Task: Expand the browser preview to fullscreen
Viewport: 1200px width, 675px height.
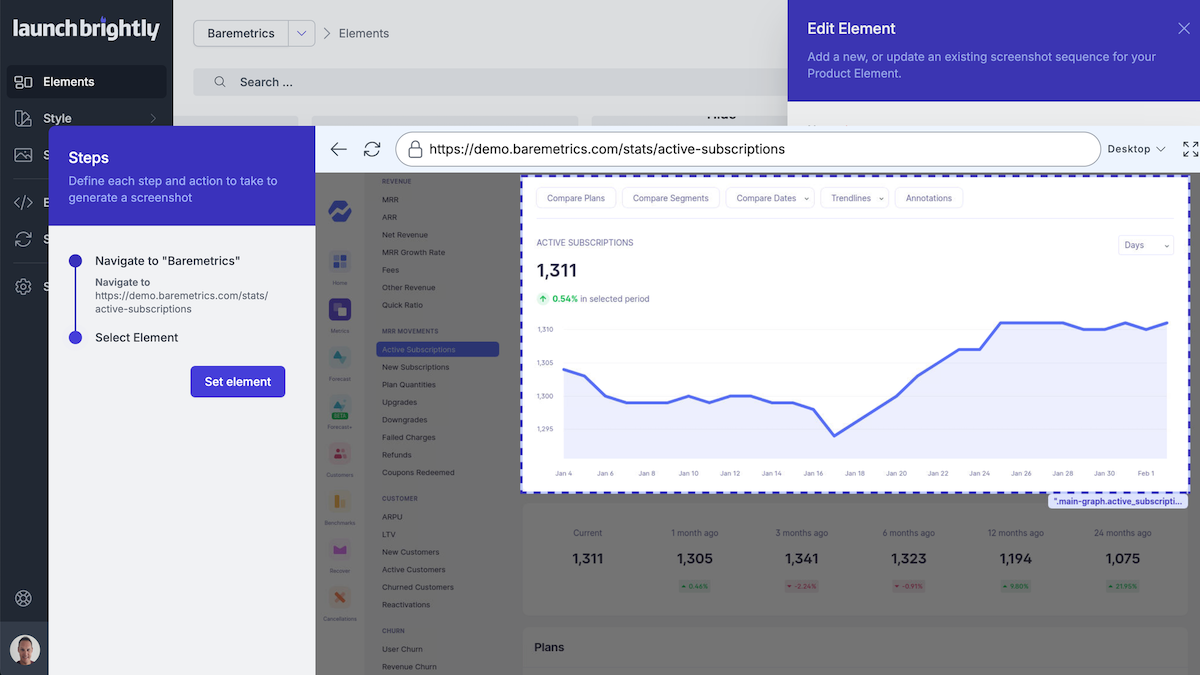Action: point(1190,148)
